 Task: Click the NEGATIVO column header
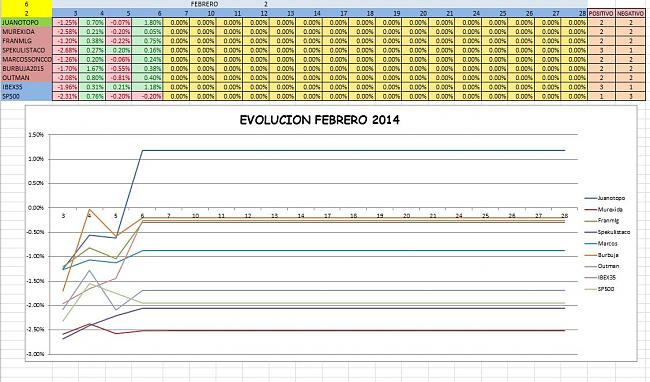(x=631, y=14)
